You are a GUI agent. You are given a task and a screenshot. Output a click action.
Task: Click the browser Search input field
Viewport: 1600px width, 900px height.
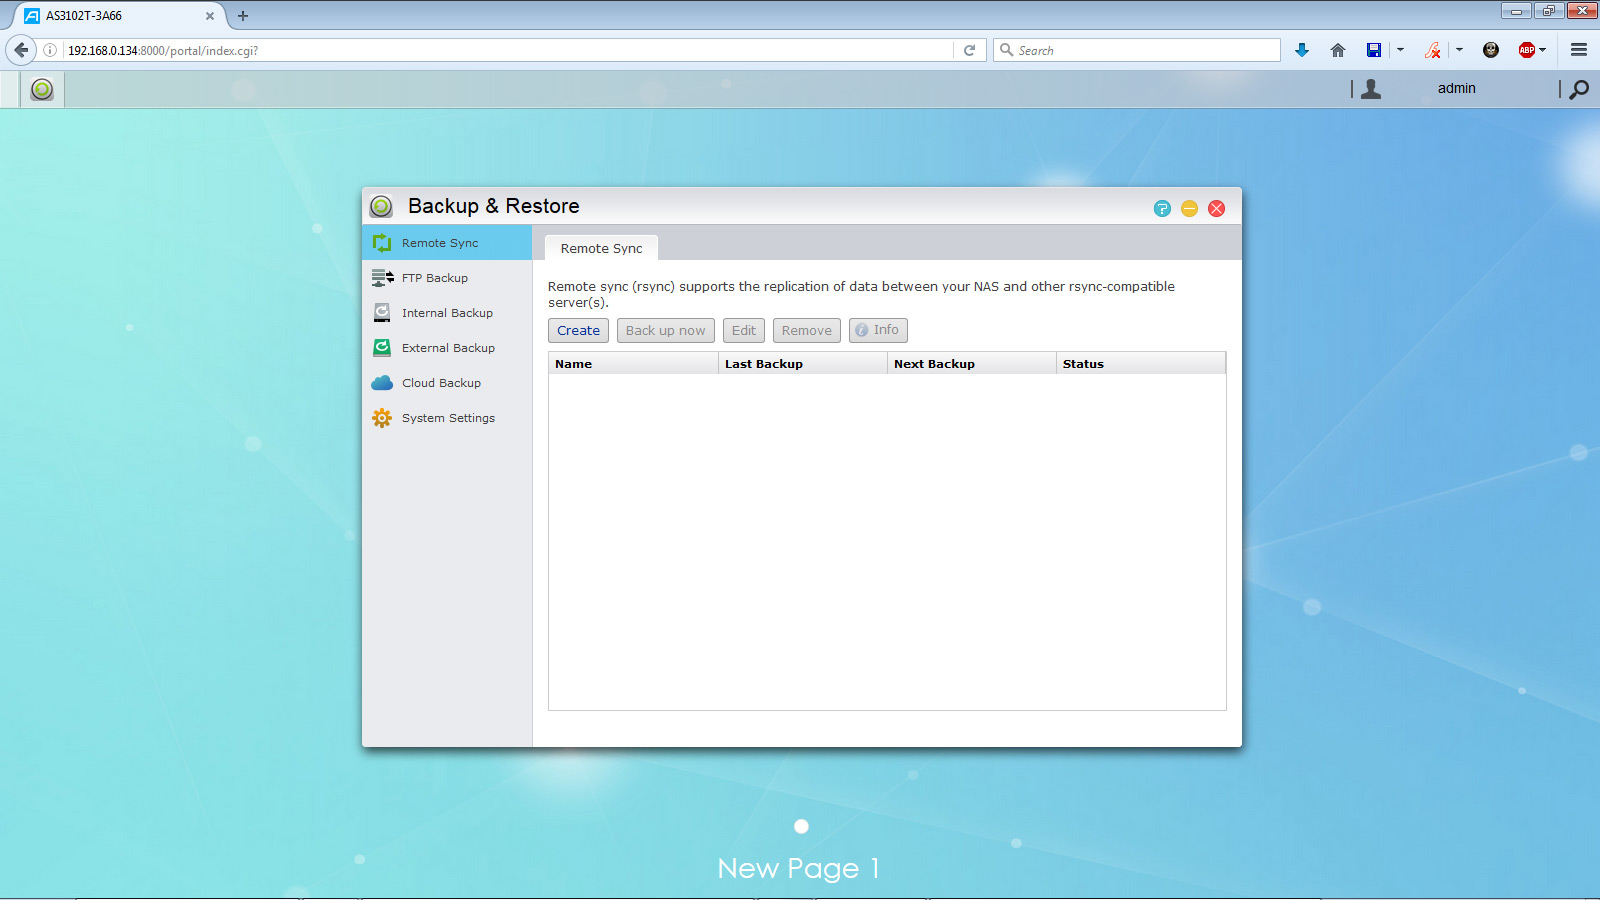click(1136, 50)
